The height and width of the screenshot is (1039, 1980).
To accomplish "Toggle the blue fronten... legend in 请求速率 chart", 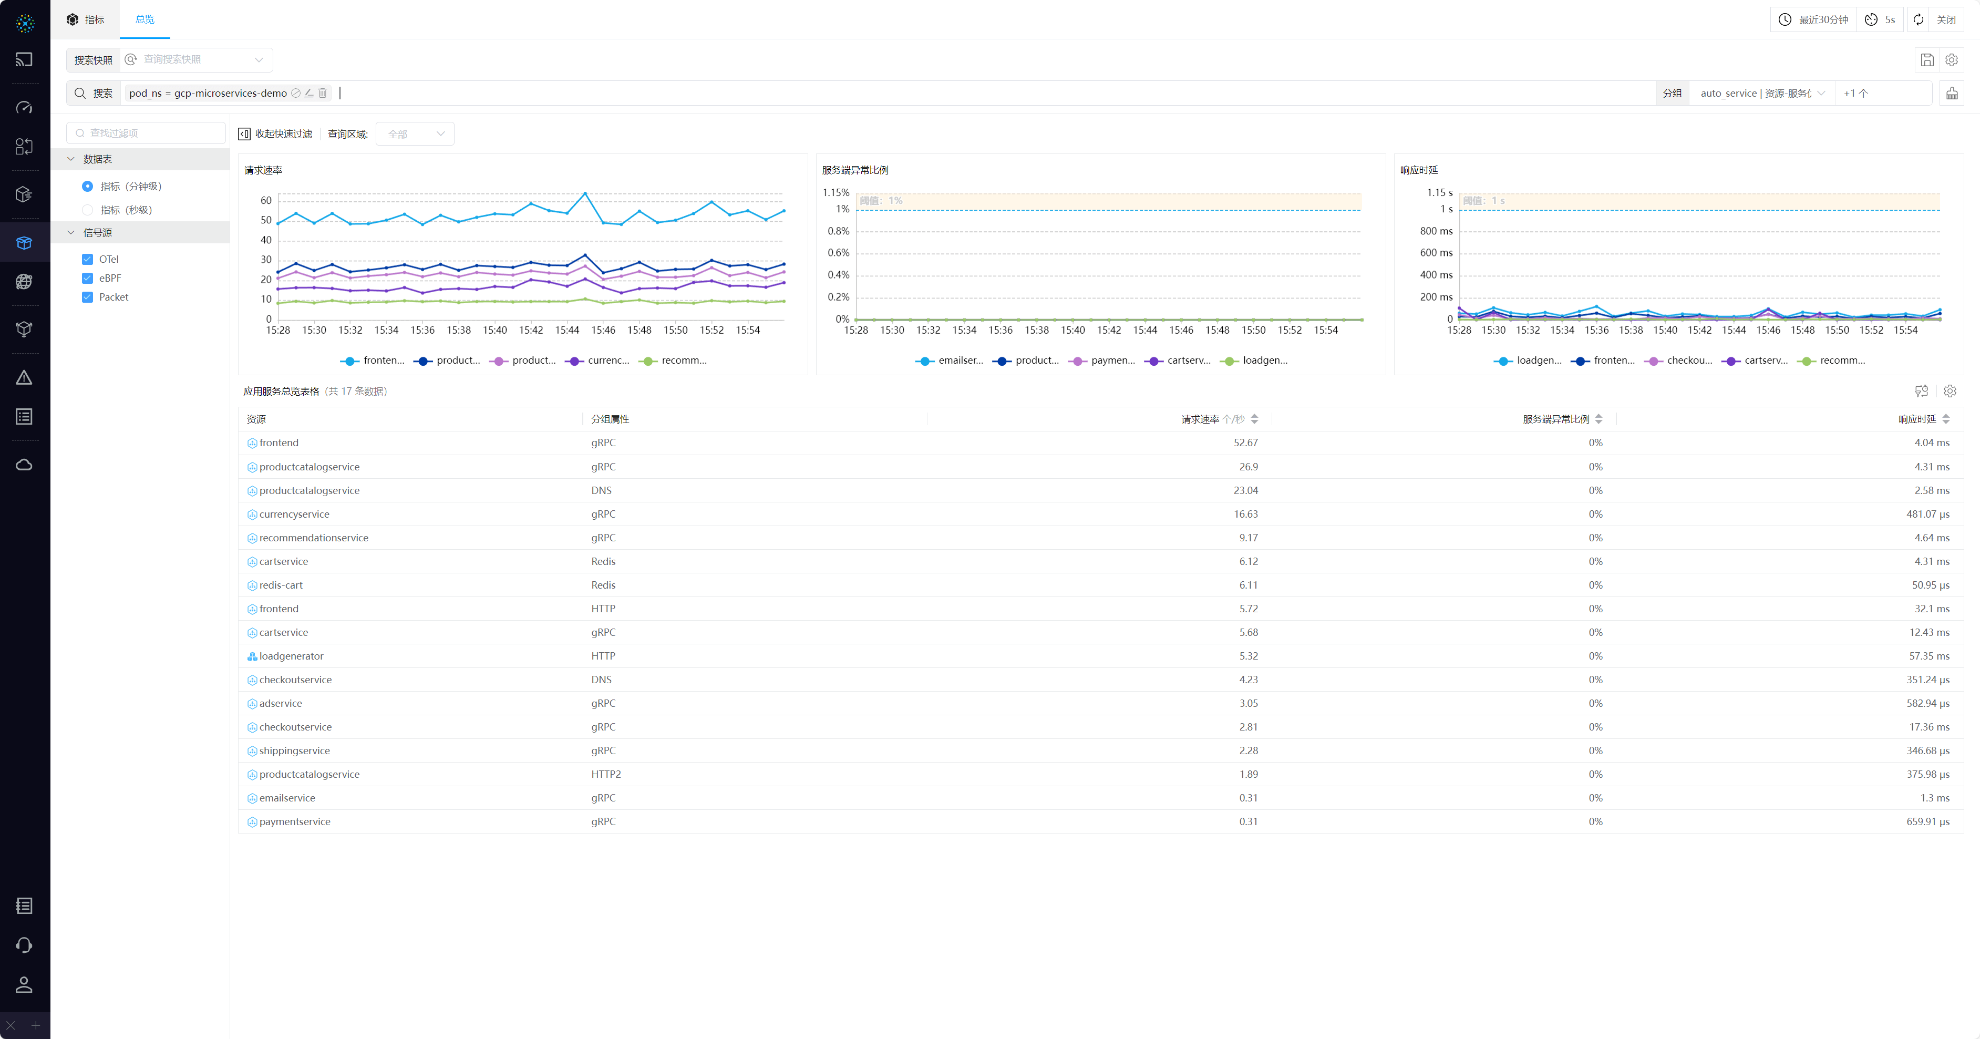I will pyautogui.click(x=372, y=361).
